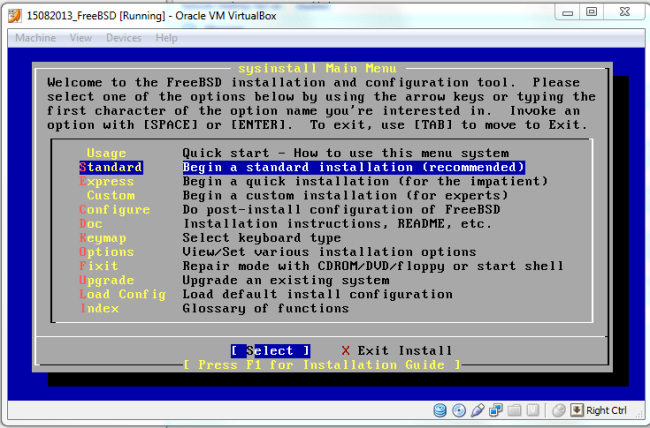The width and height of the screenshot is (650, 428).
Task: Click Exit Install button
Action: point(396,351)
